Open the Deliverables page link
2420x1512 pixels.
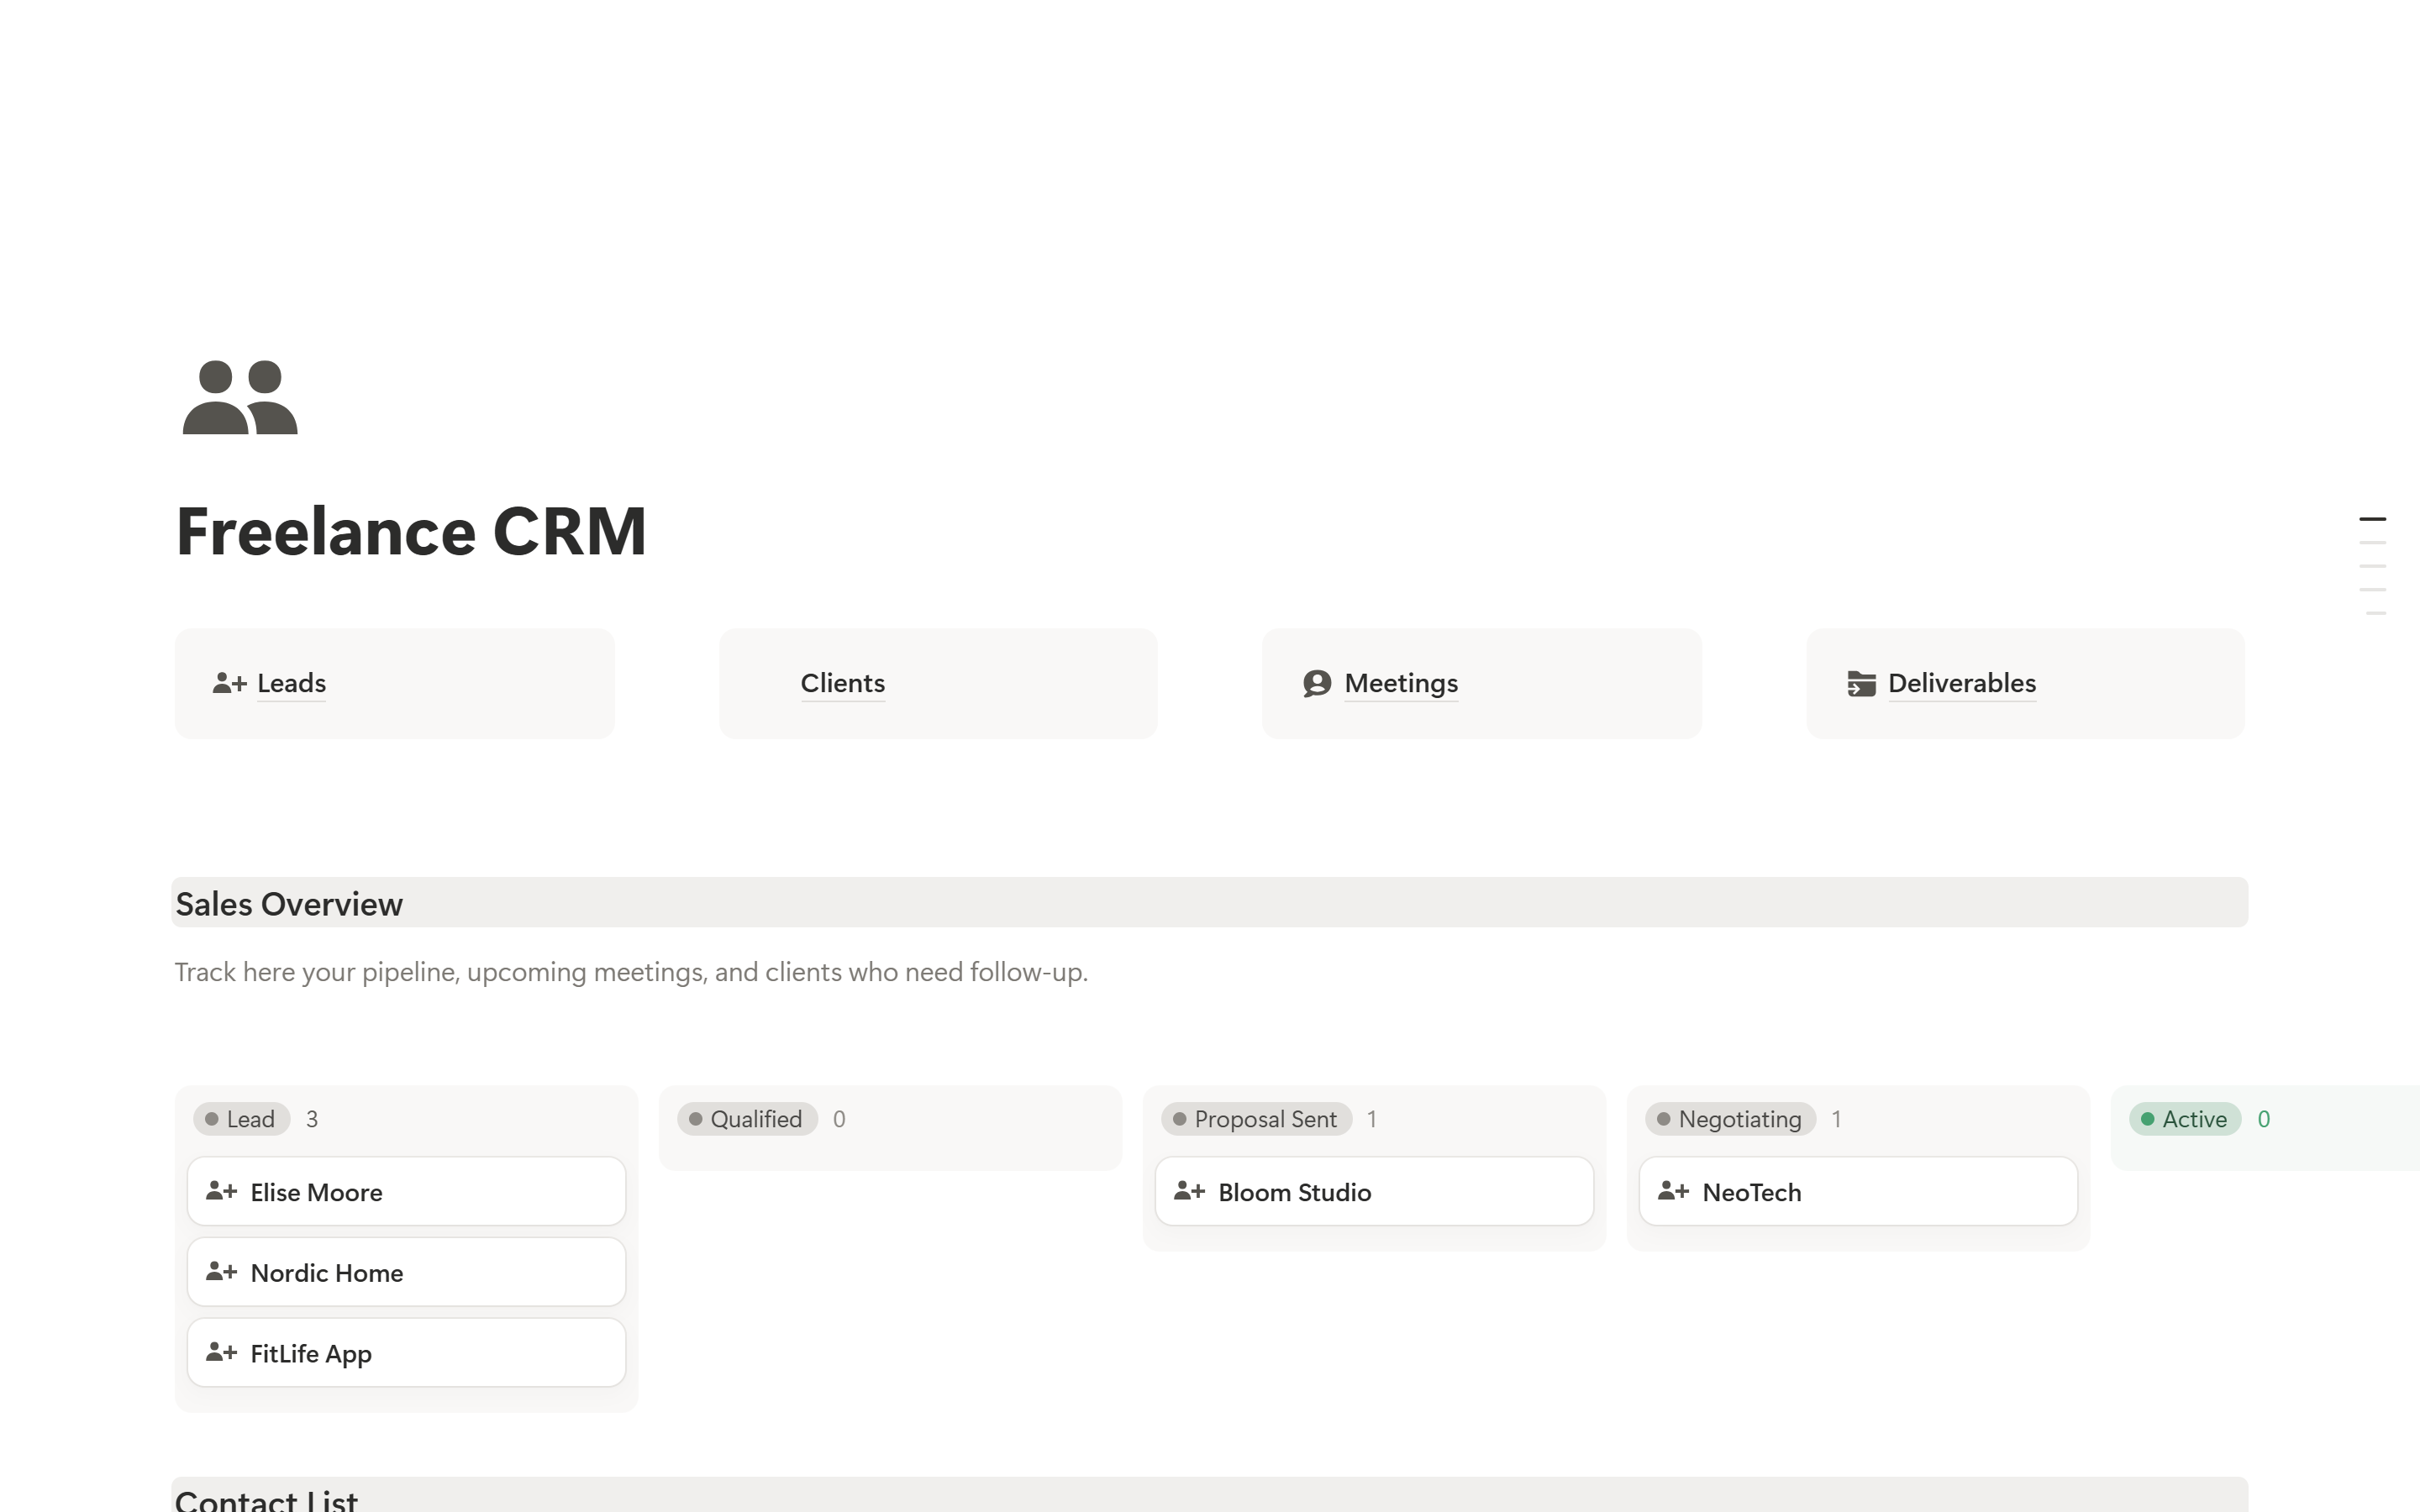[x=1962, y=683]
